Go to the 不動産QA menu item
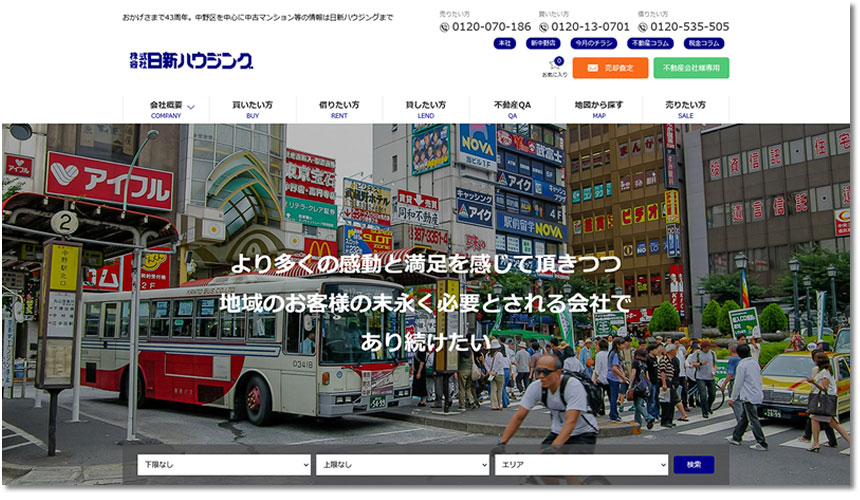Screen dimensions: 860x500 512,109
